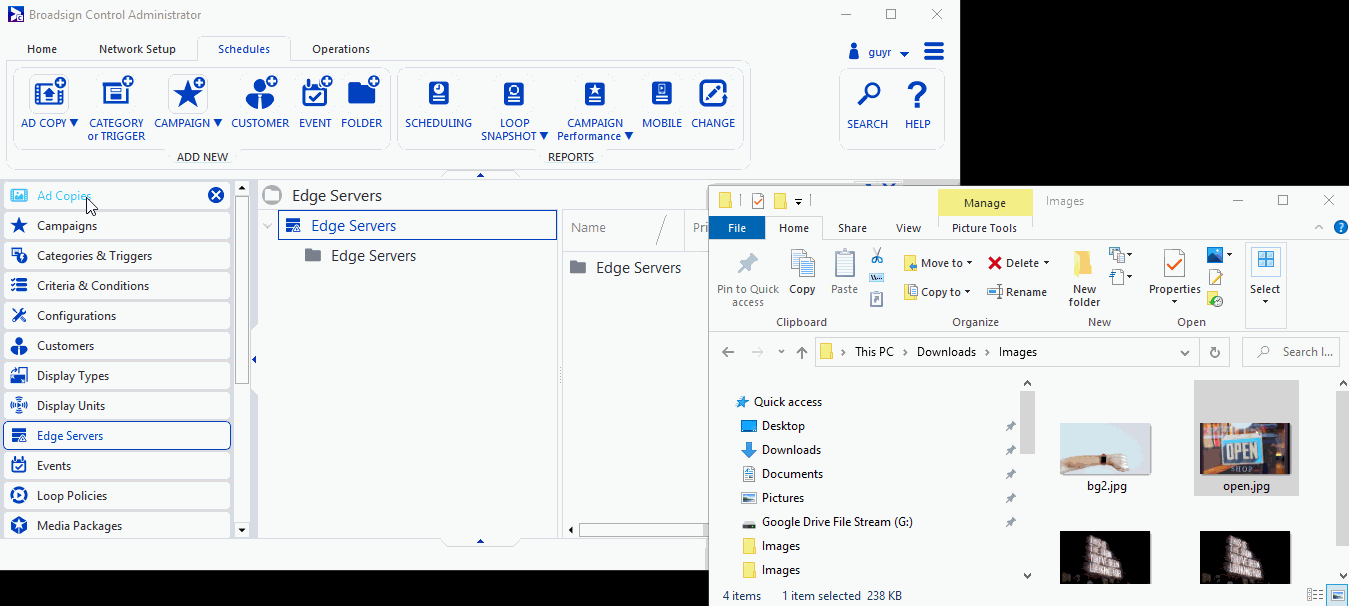Click Paste in Explorer ribbon
This screenshot has width=1349, height=606.
click(x=845, y=272)
